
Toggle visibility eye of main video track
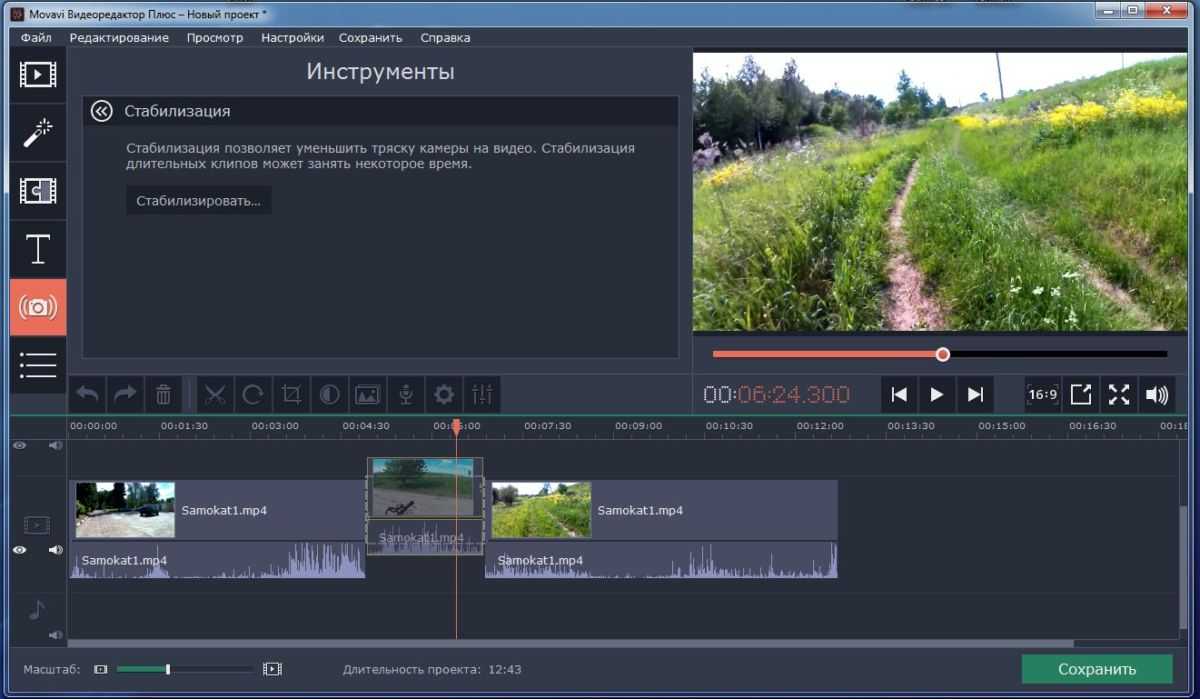pyautogui.click(x=19, y=550)
